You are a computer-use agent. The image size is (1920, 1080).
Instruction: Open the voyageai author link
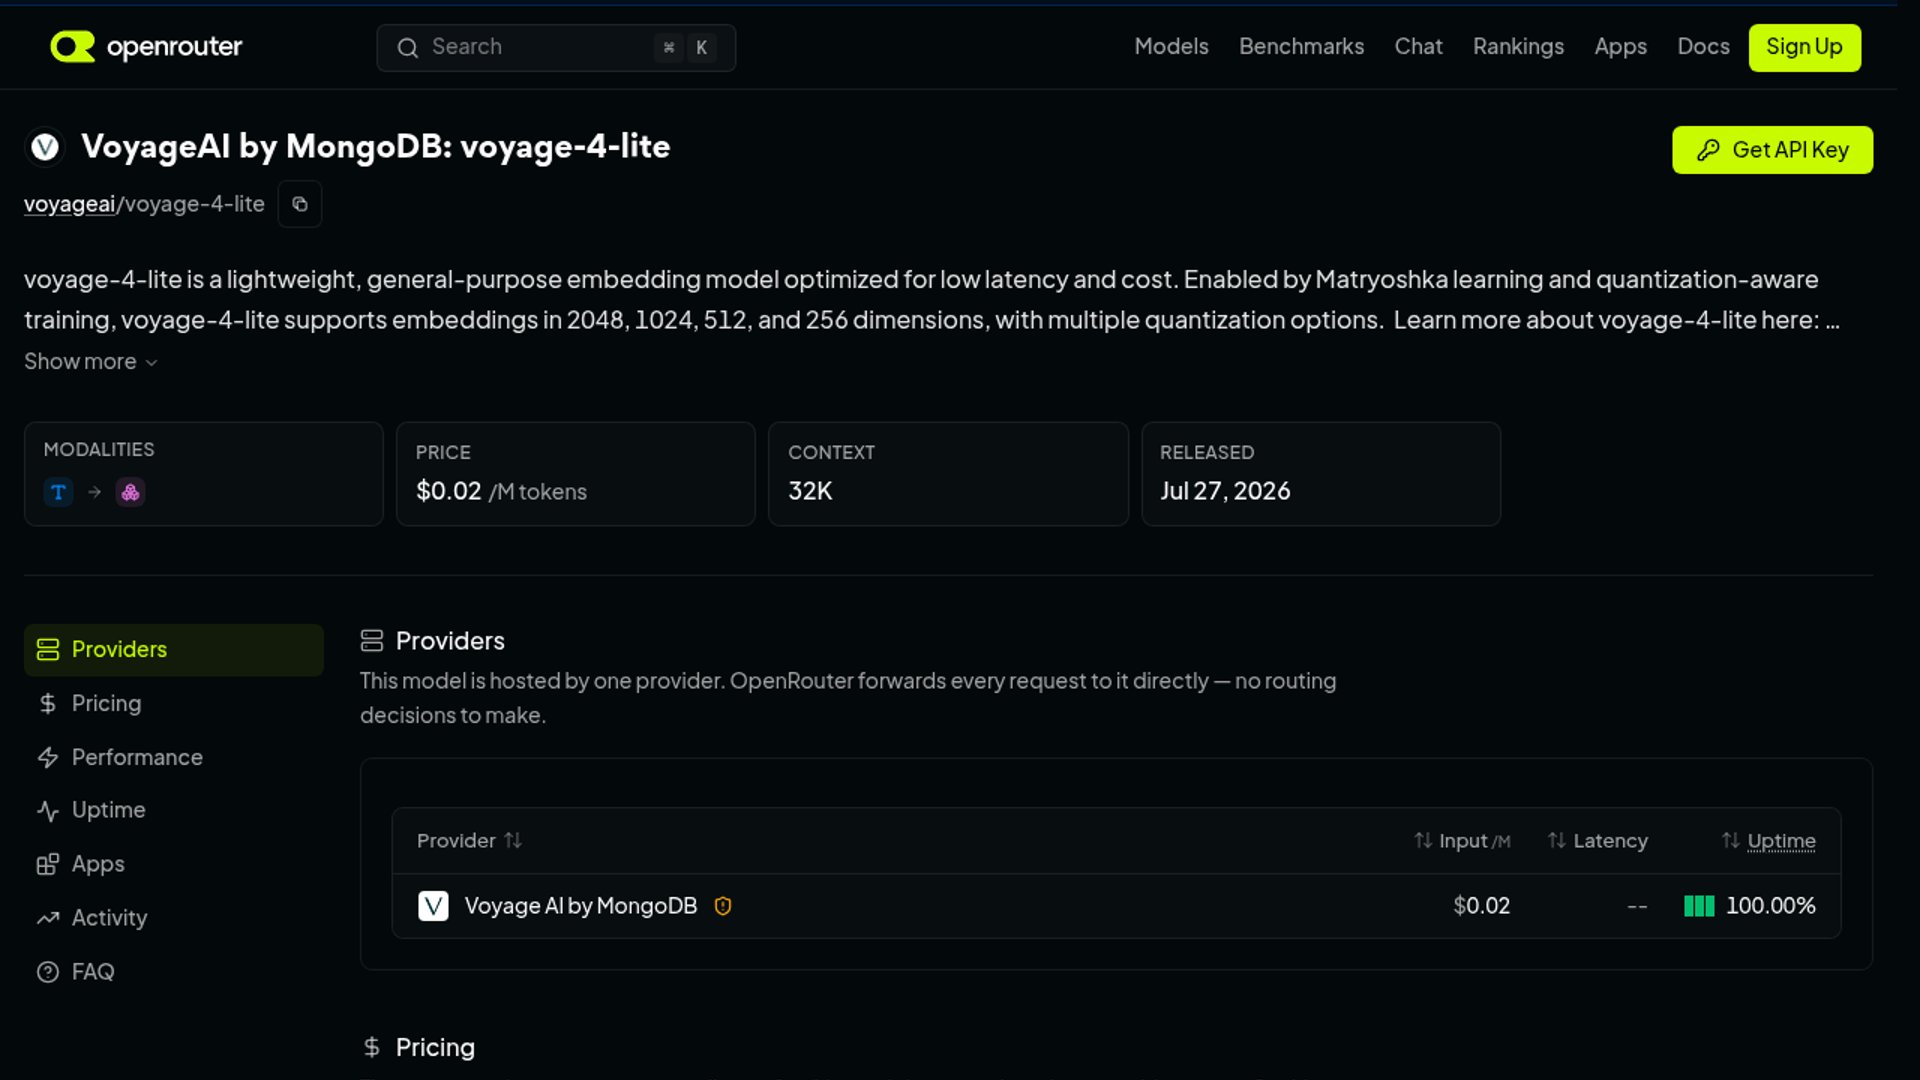point(69,204)
